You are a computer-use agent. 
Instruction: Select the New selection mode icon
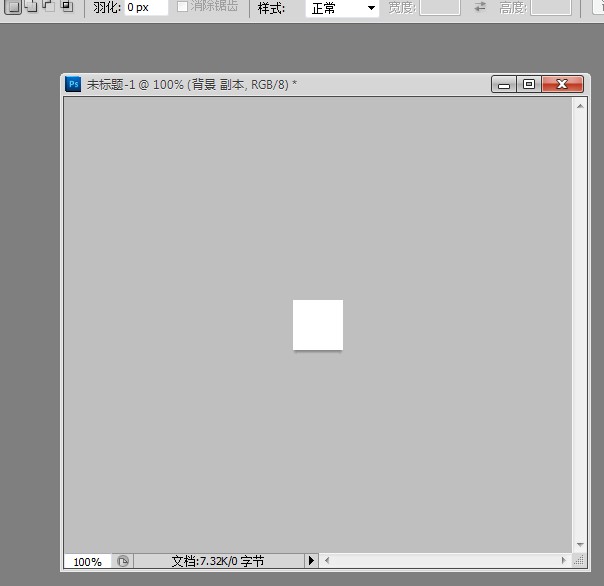[13, 7]
